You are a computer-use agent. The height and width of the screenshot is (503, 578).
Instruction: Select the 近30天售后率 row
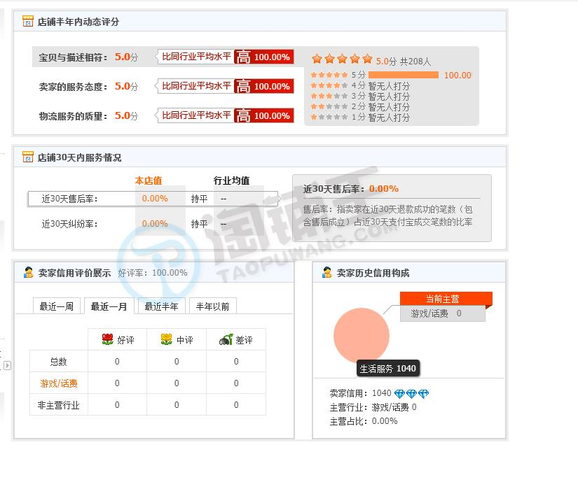click(x=153, y=199)
